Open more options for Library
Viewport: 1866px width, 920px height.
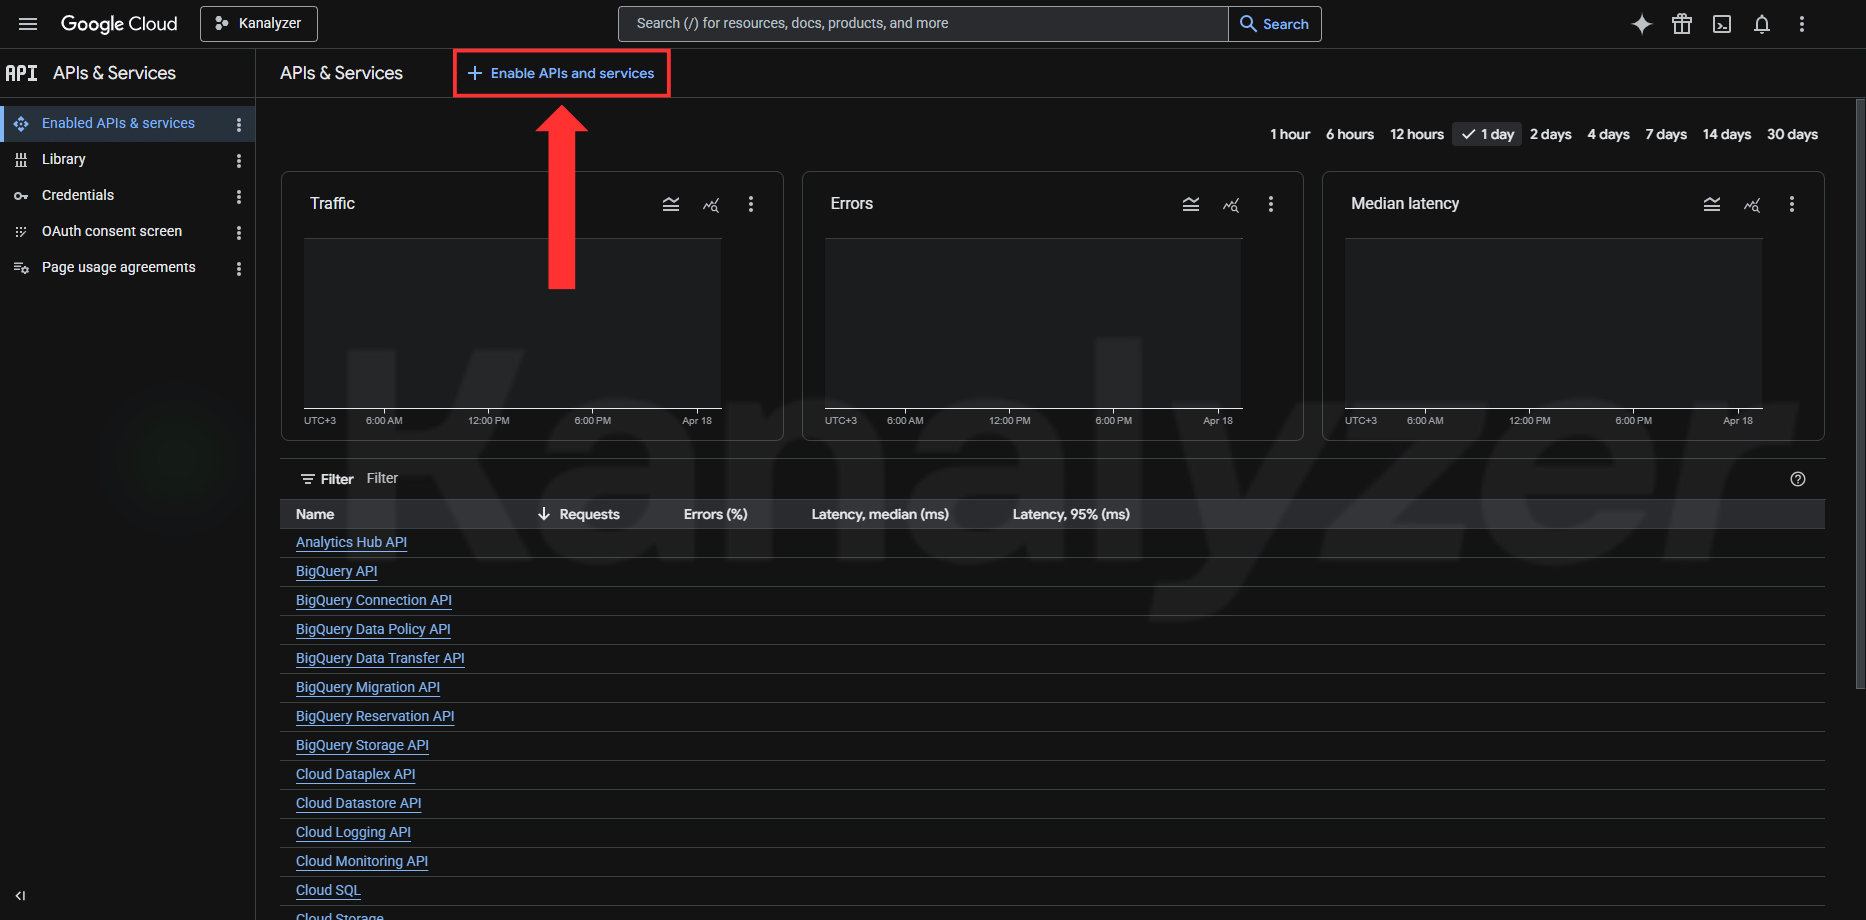[x=239, y=160]
